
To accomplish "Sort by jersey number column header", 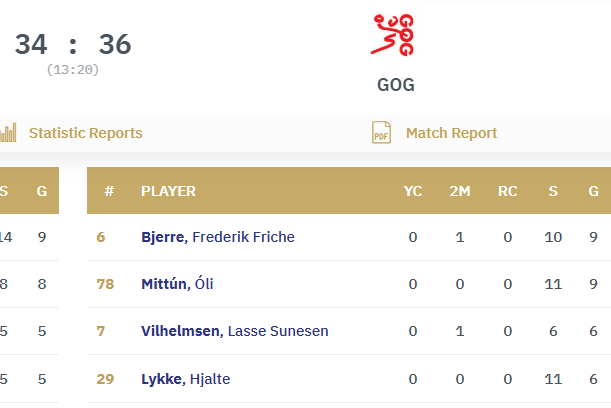I will pos(109,191).
